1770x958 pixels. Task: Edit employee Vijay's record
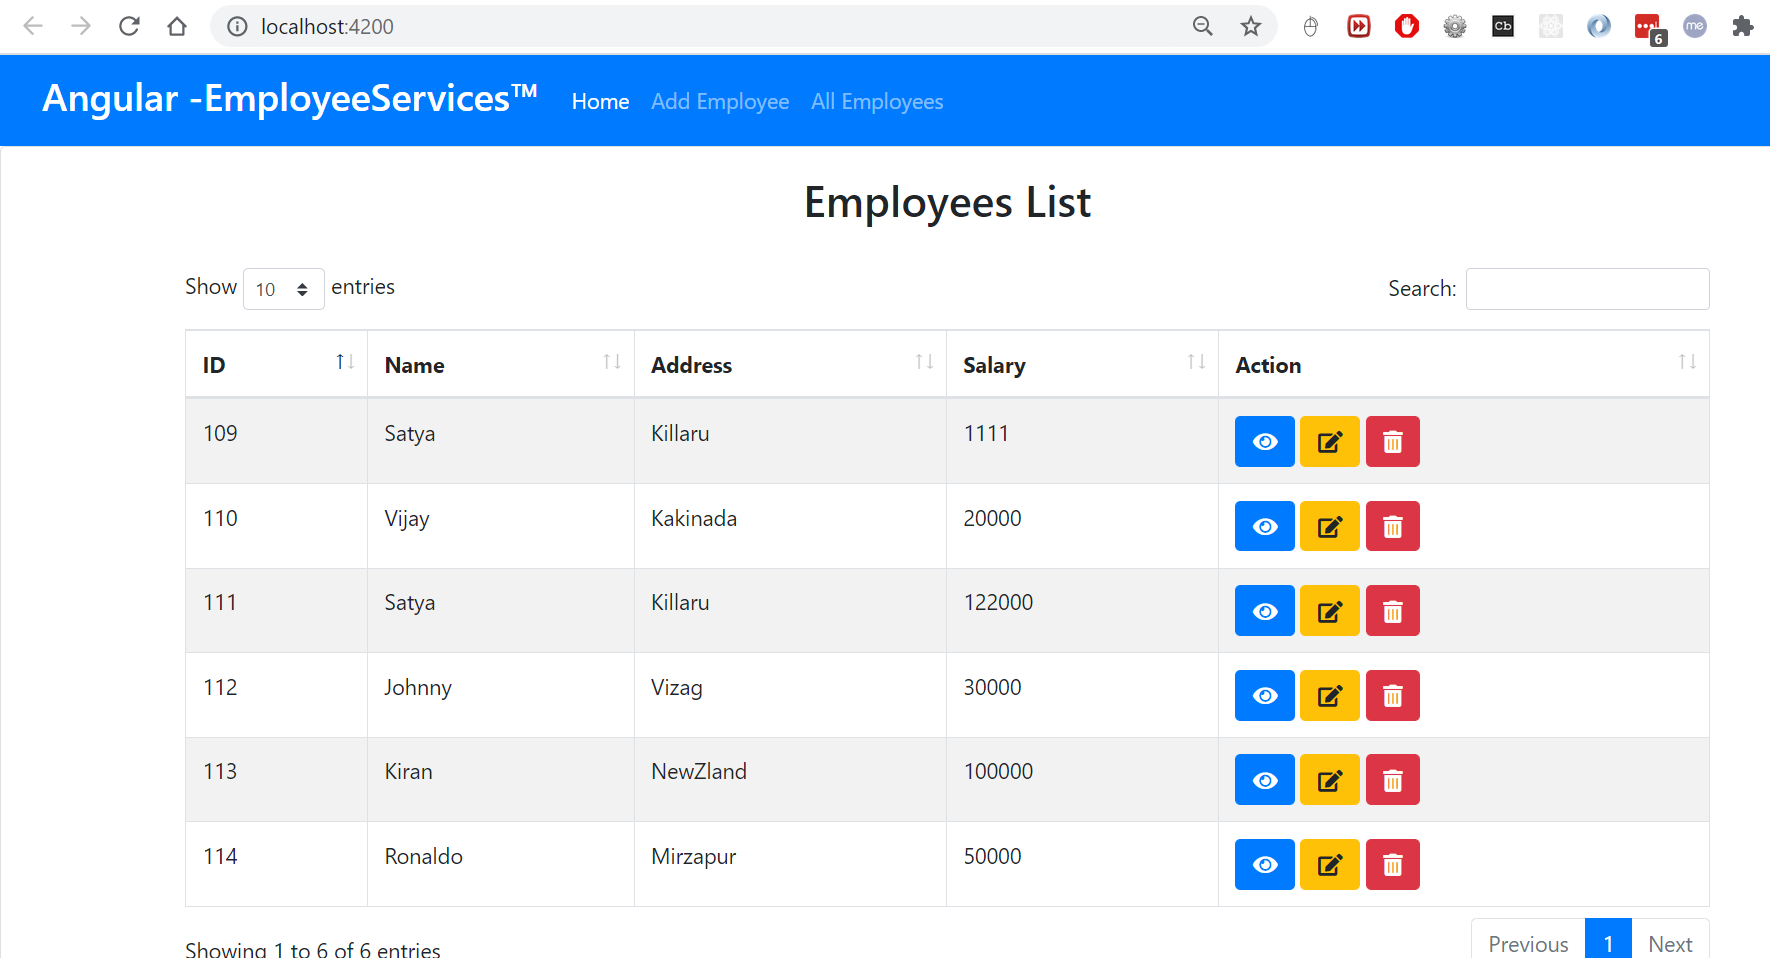point(1329,527)
